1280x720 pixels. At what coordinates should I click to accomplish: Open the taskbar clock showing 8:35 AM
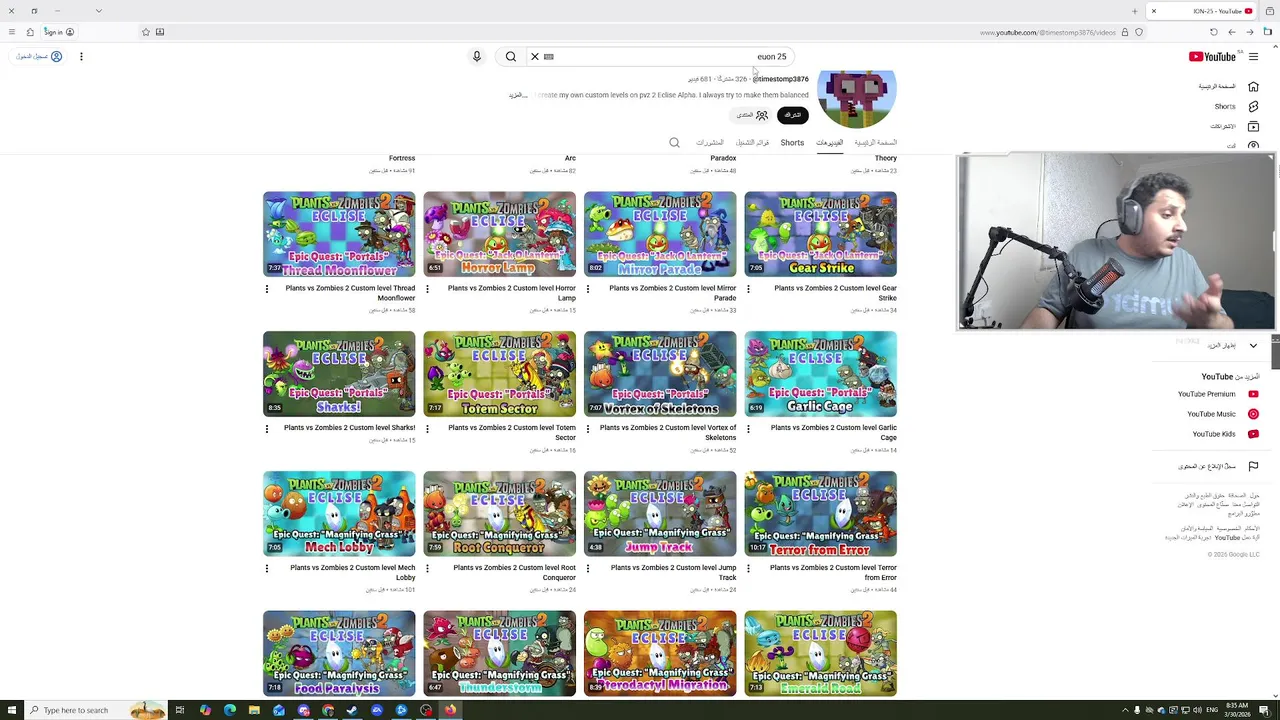click(x=1236, y=710)
